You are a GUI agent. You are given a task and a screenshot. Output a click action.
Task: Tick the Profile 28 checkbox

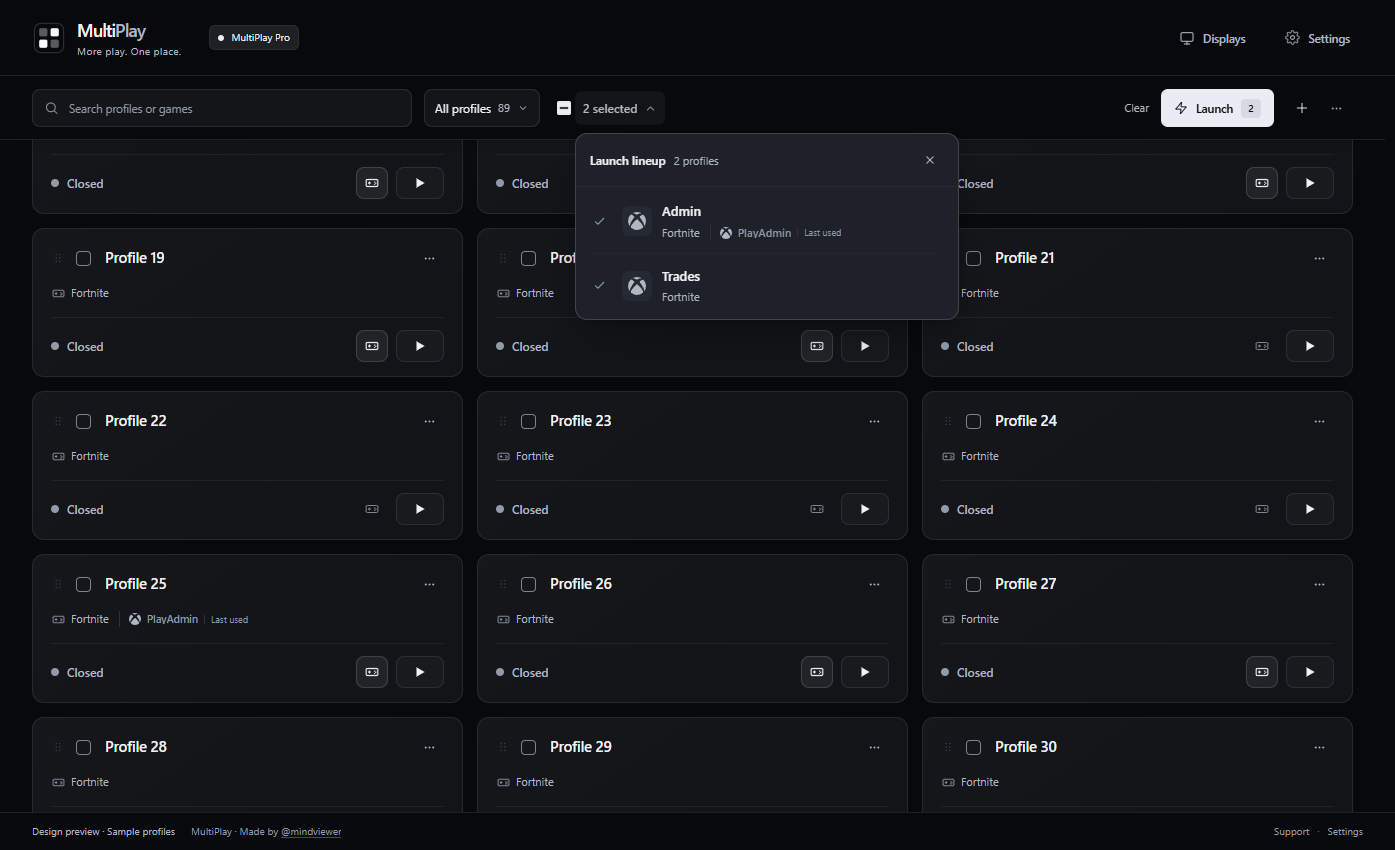point(84,747)
